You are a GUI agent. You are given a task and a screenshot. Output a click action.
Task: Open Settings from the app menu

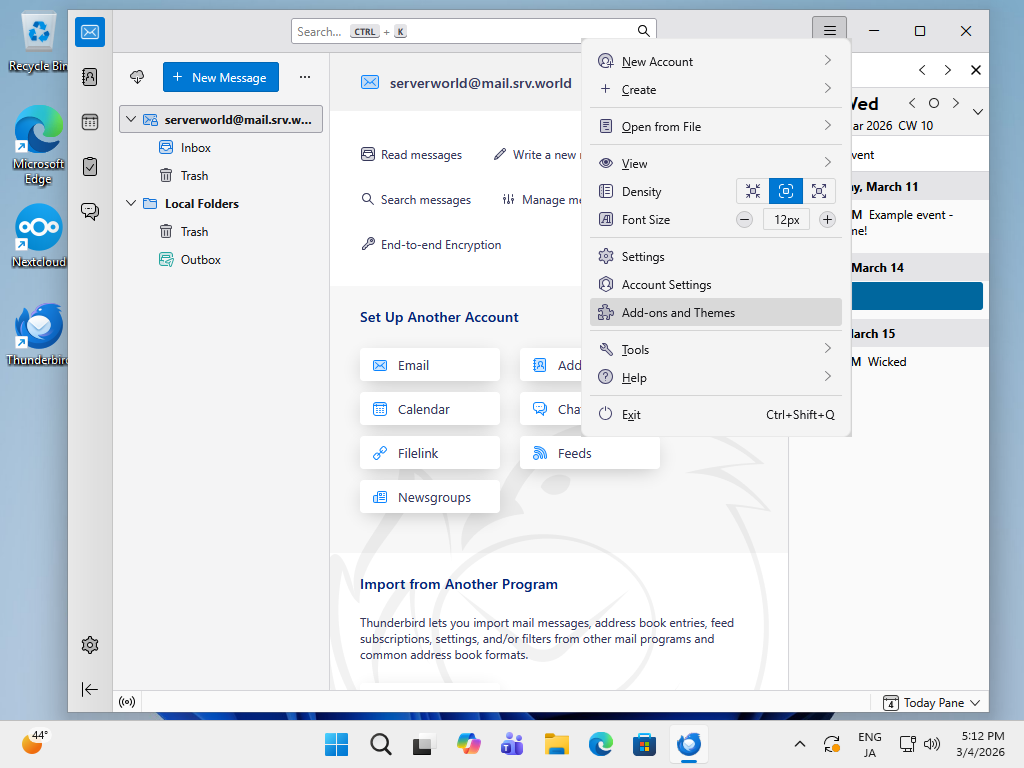pyautogui.click(x=716, y=257)
